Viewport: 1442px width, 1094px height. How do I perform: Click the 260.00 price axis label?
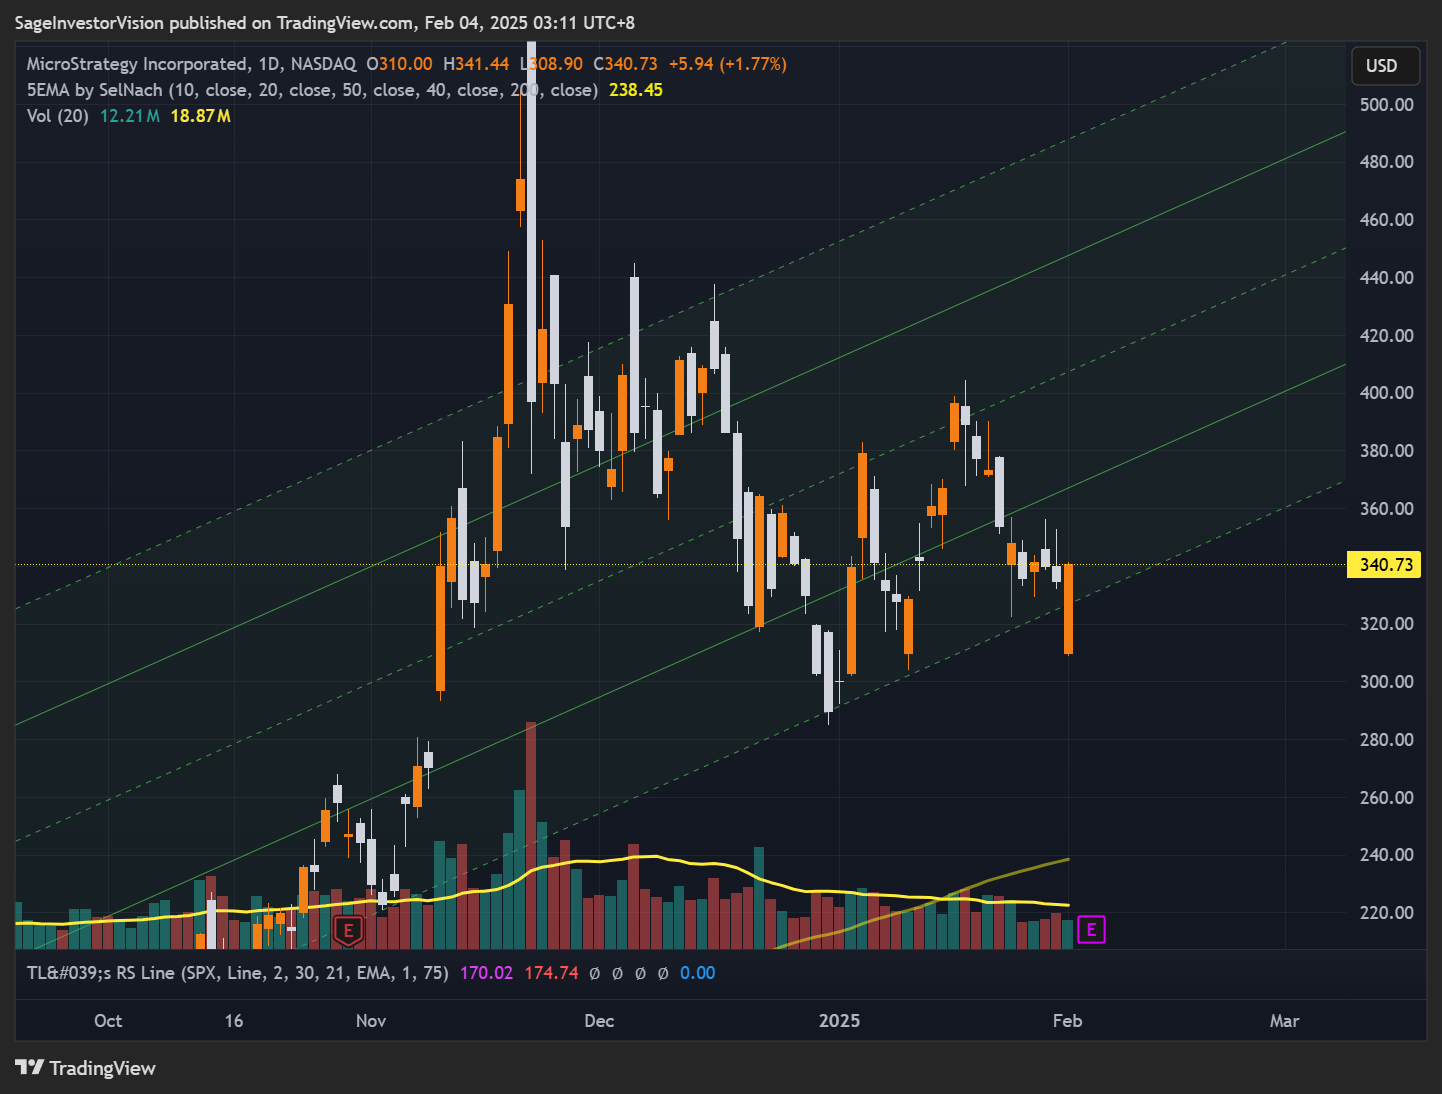pyautogui.click(x=1386, y=798)
